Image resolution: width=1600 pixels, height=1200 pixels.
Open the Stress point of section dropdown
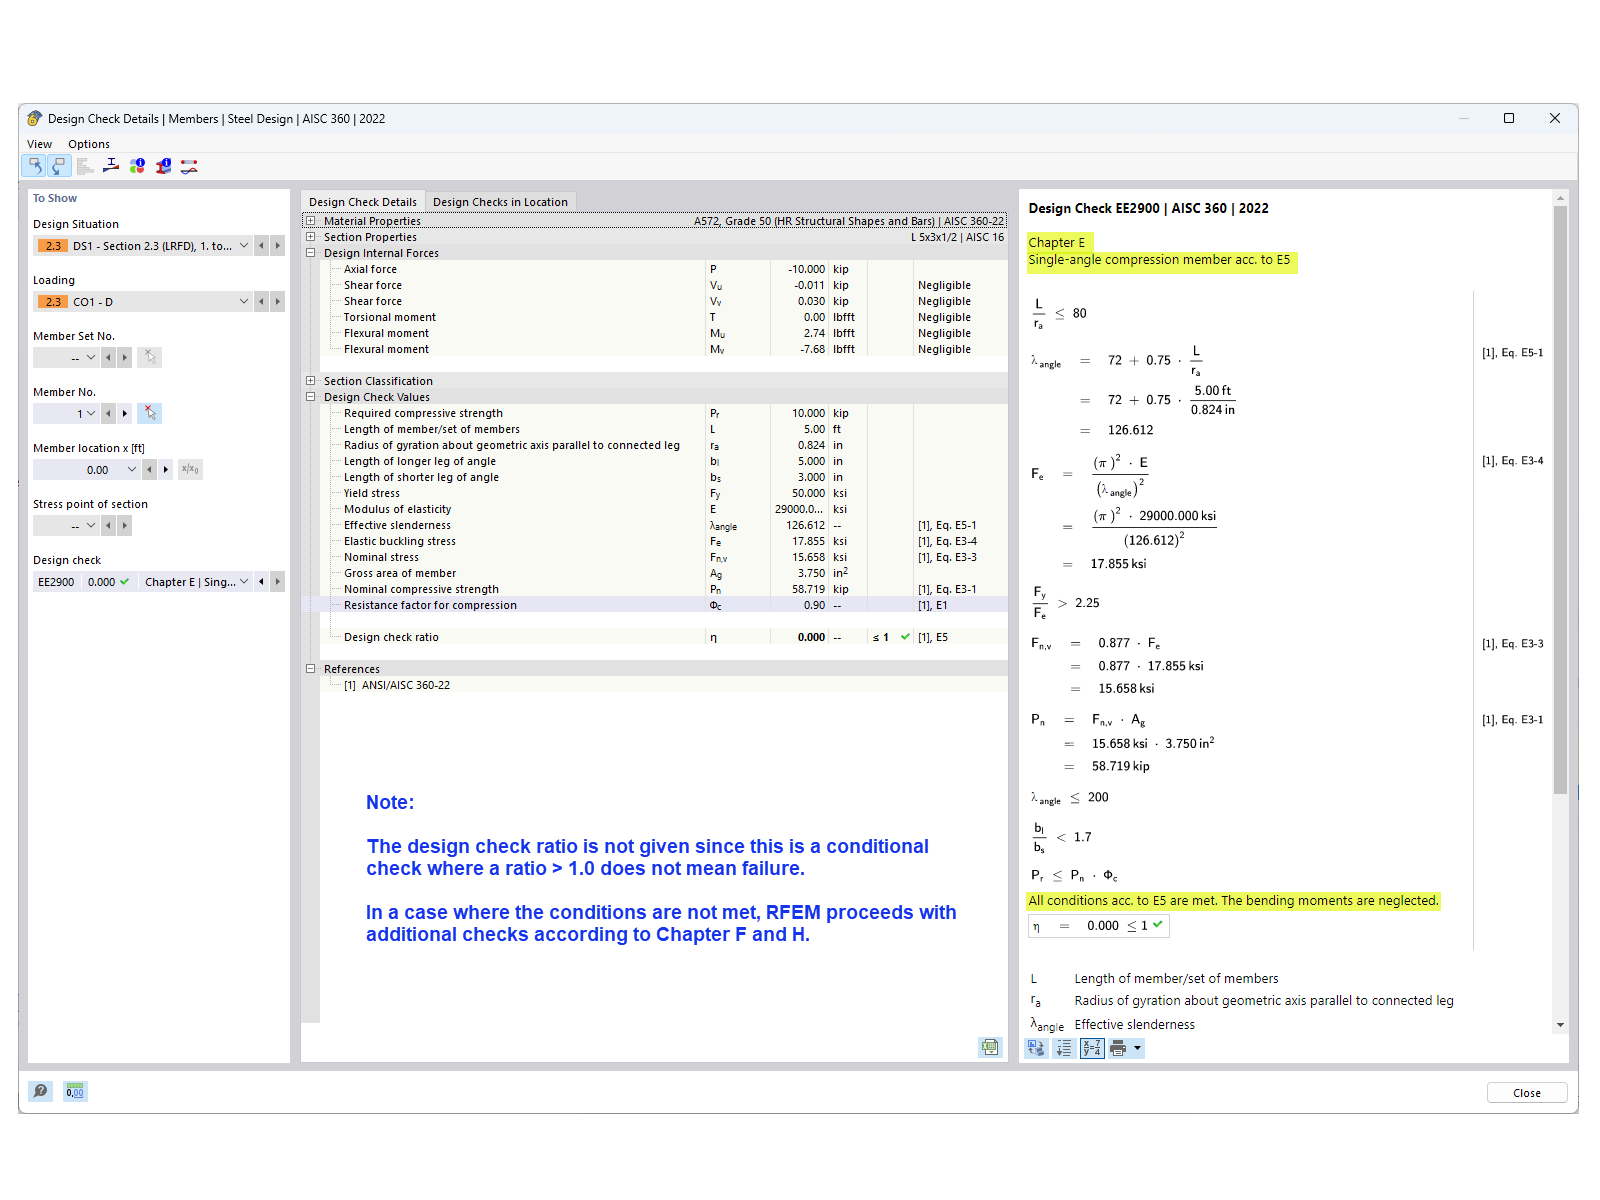tap(91, 525)
